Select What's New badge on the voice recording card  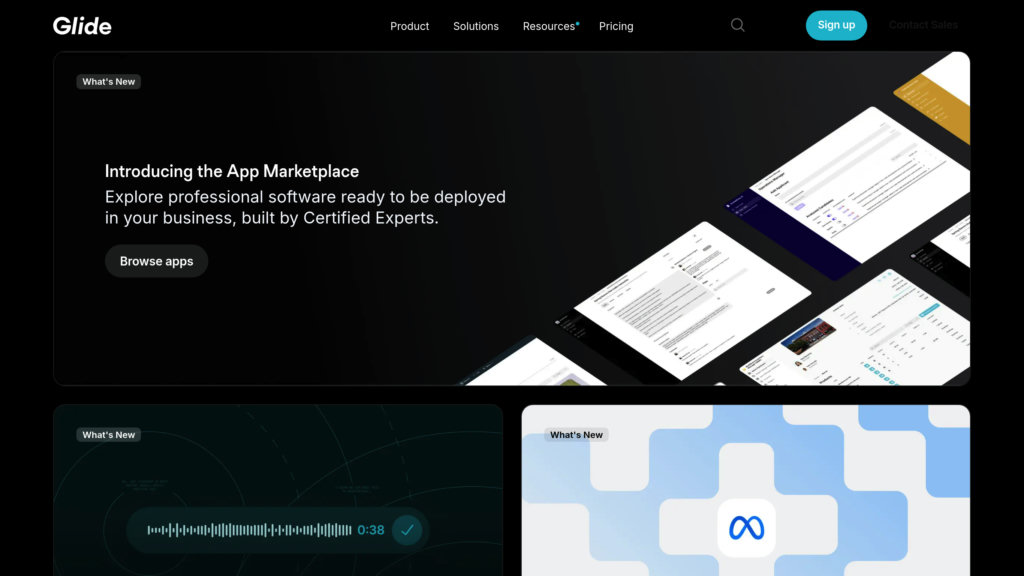108,435
